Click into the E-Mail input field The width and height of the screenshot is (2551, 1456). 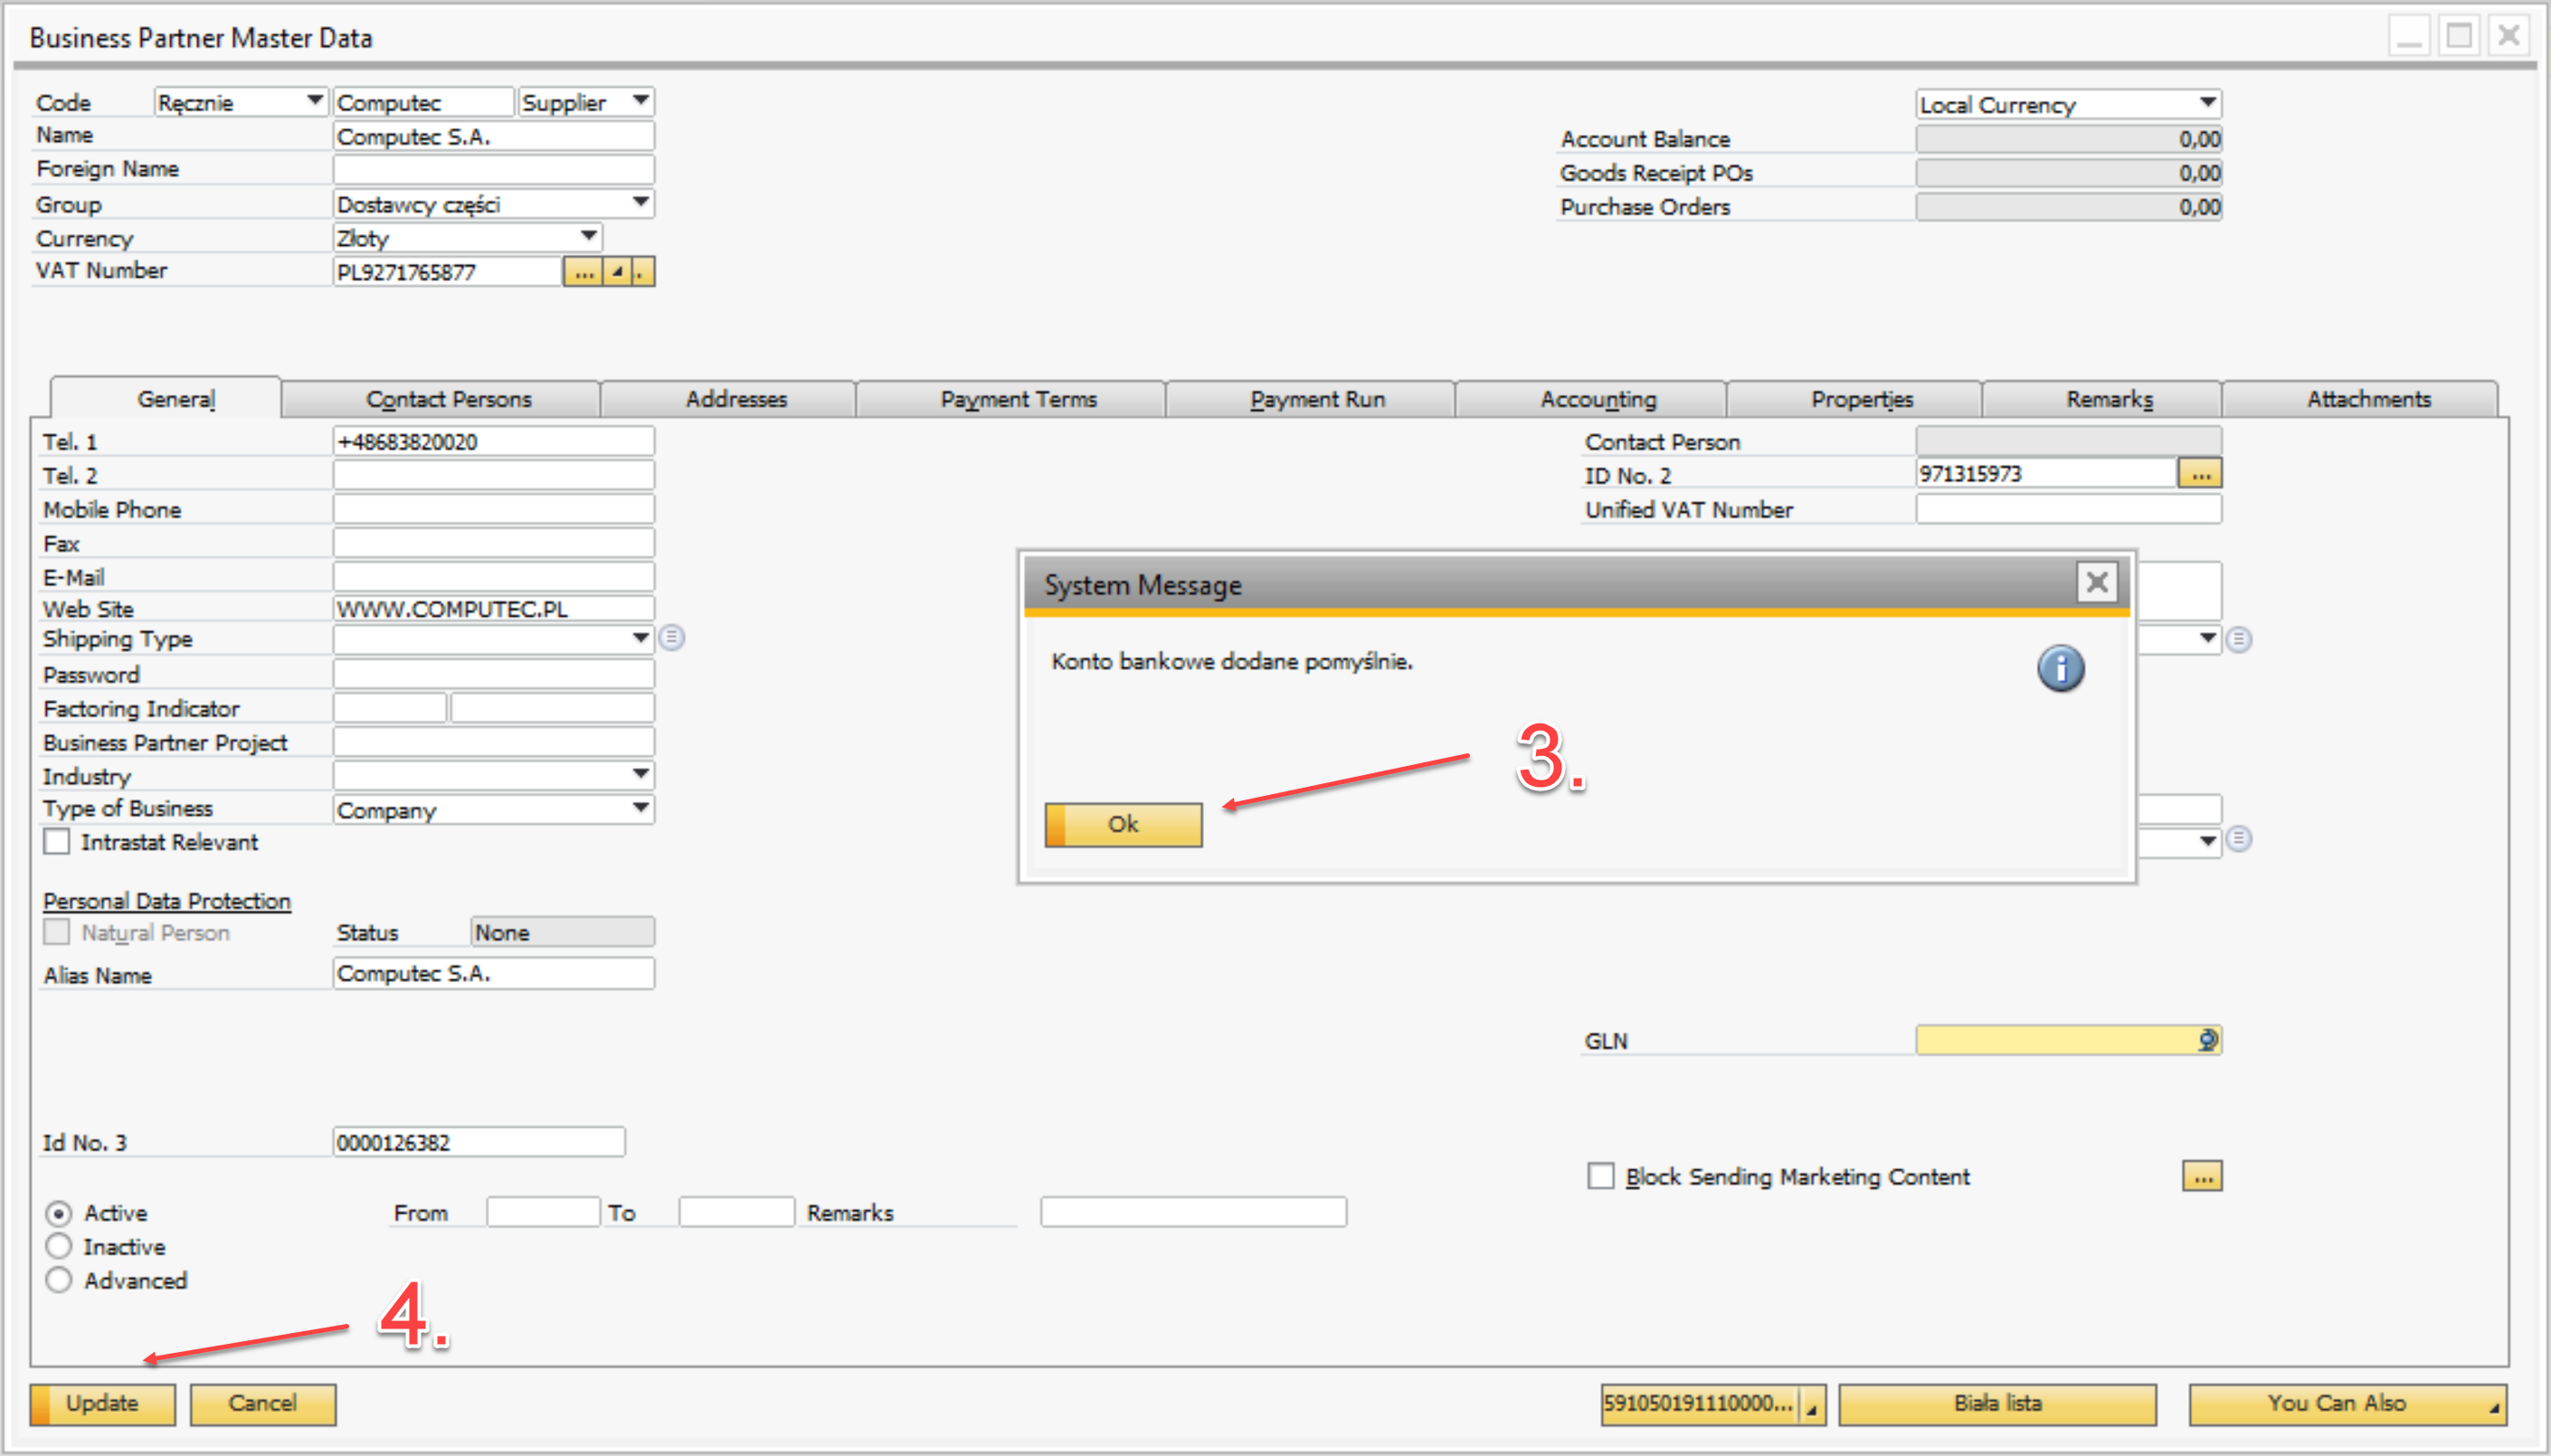pyautogui.click(x=493, y=577)
